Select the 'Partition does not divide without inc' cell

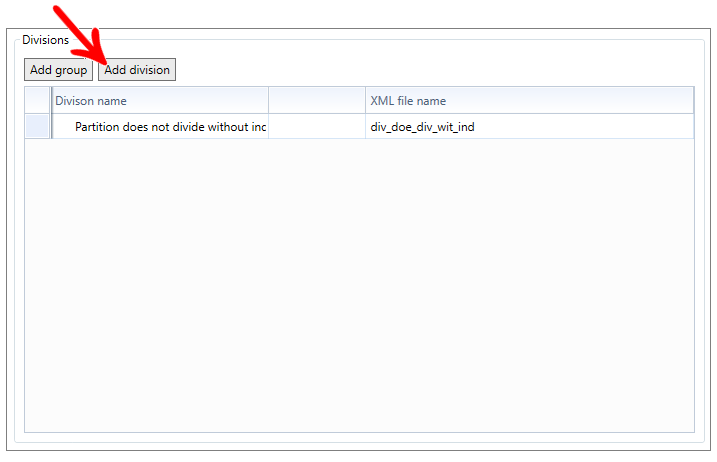click(x=160, y=127)
